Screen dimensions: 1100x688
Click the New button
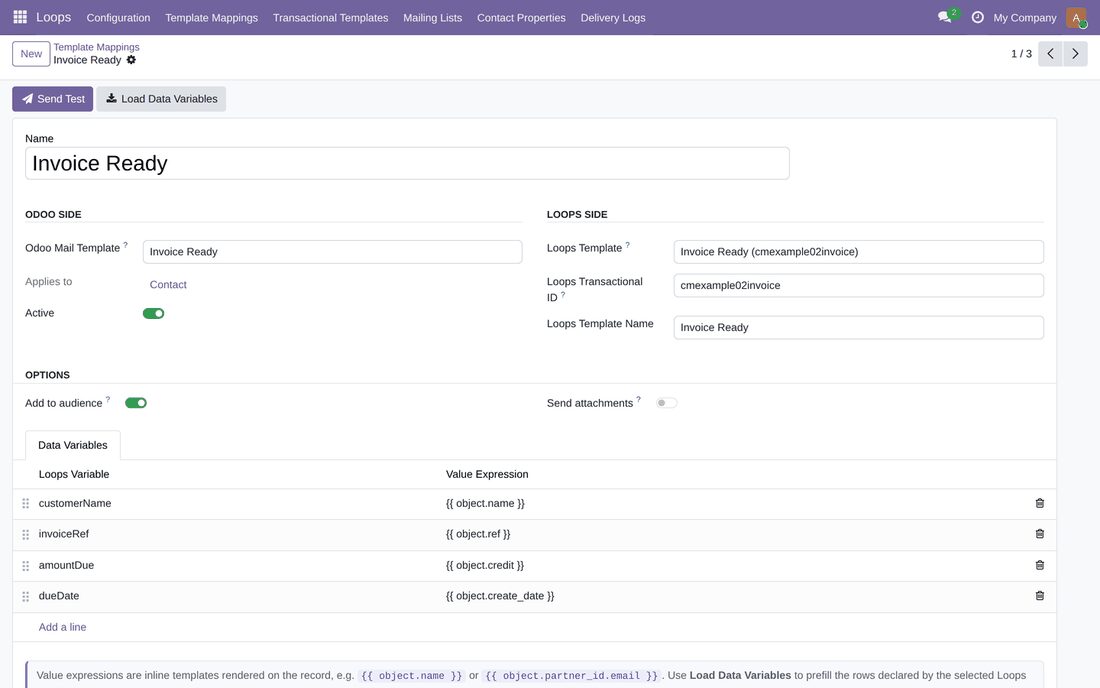[31, 53]
